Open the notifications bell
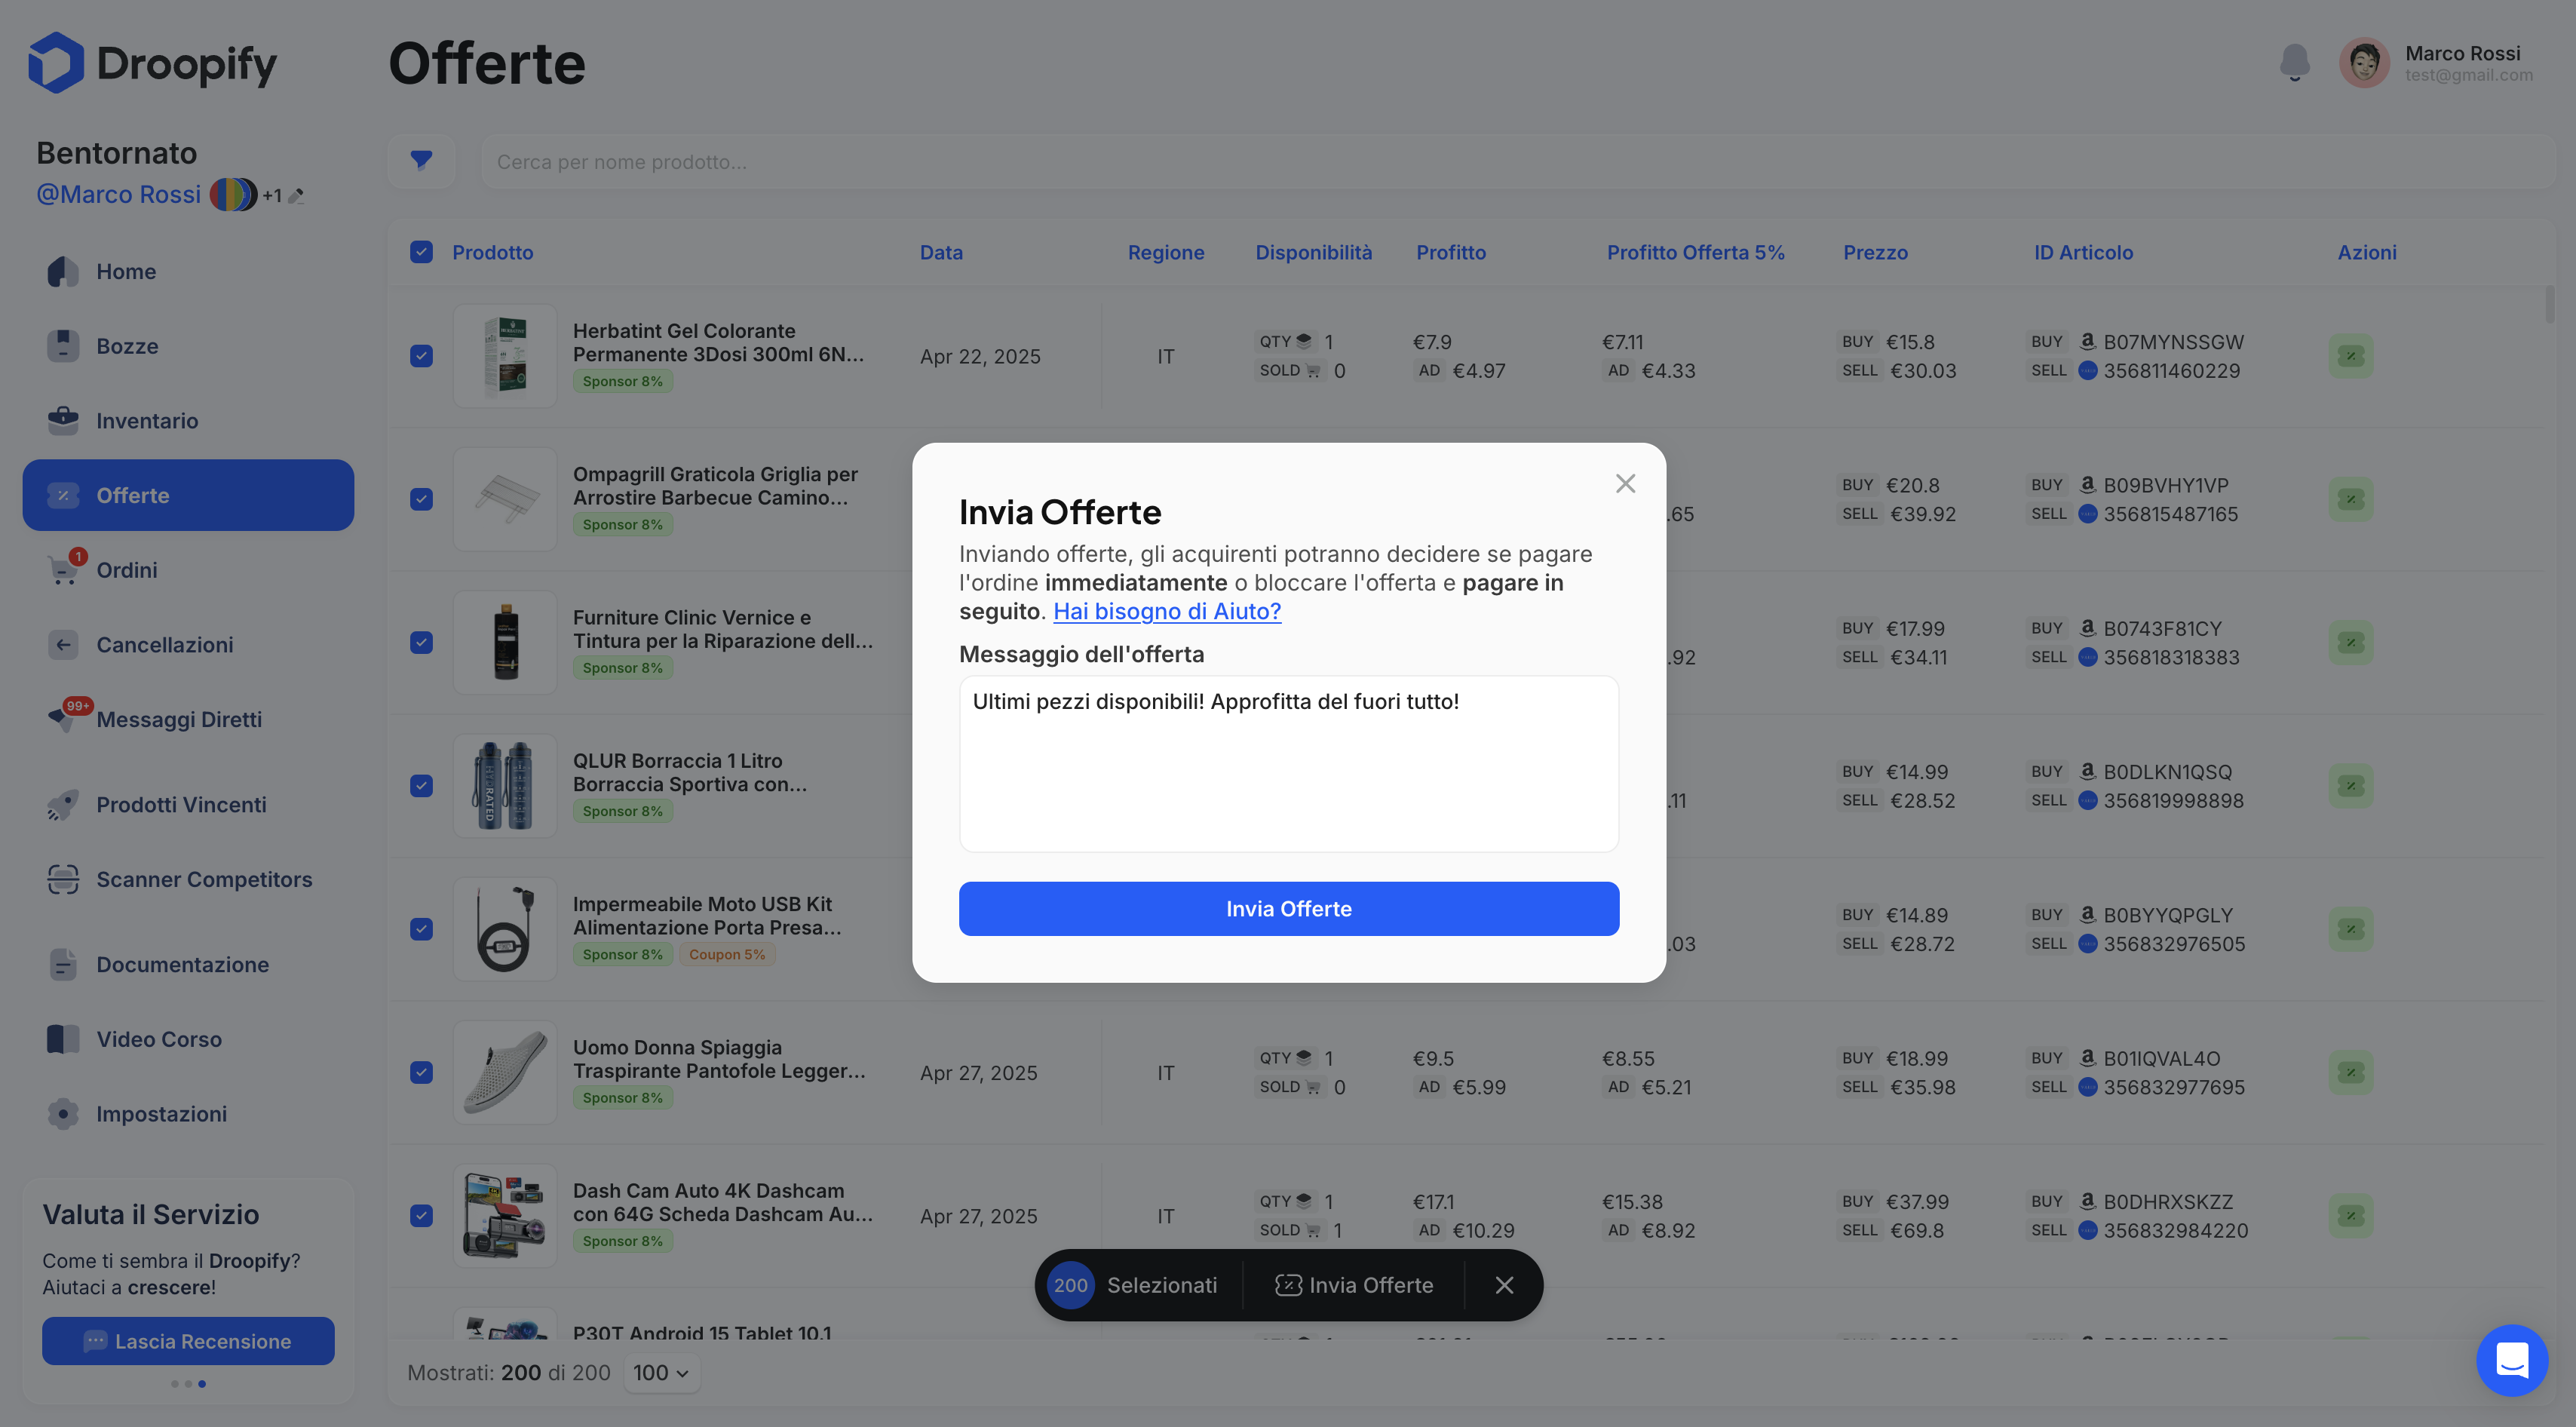This screenshot has width=2576, height=1427. coord(2294,62)
